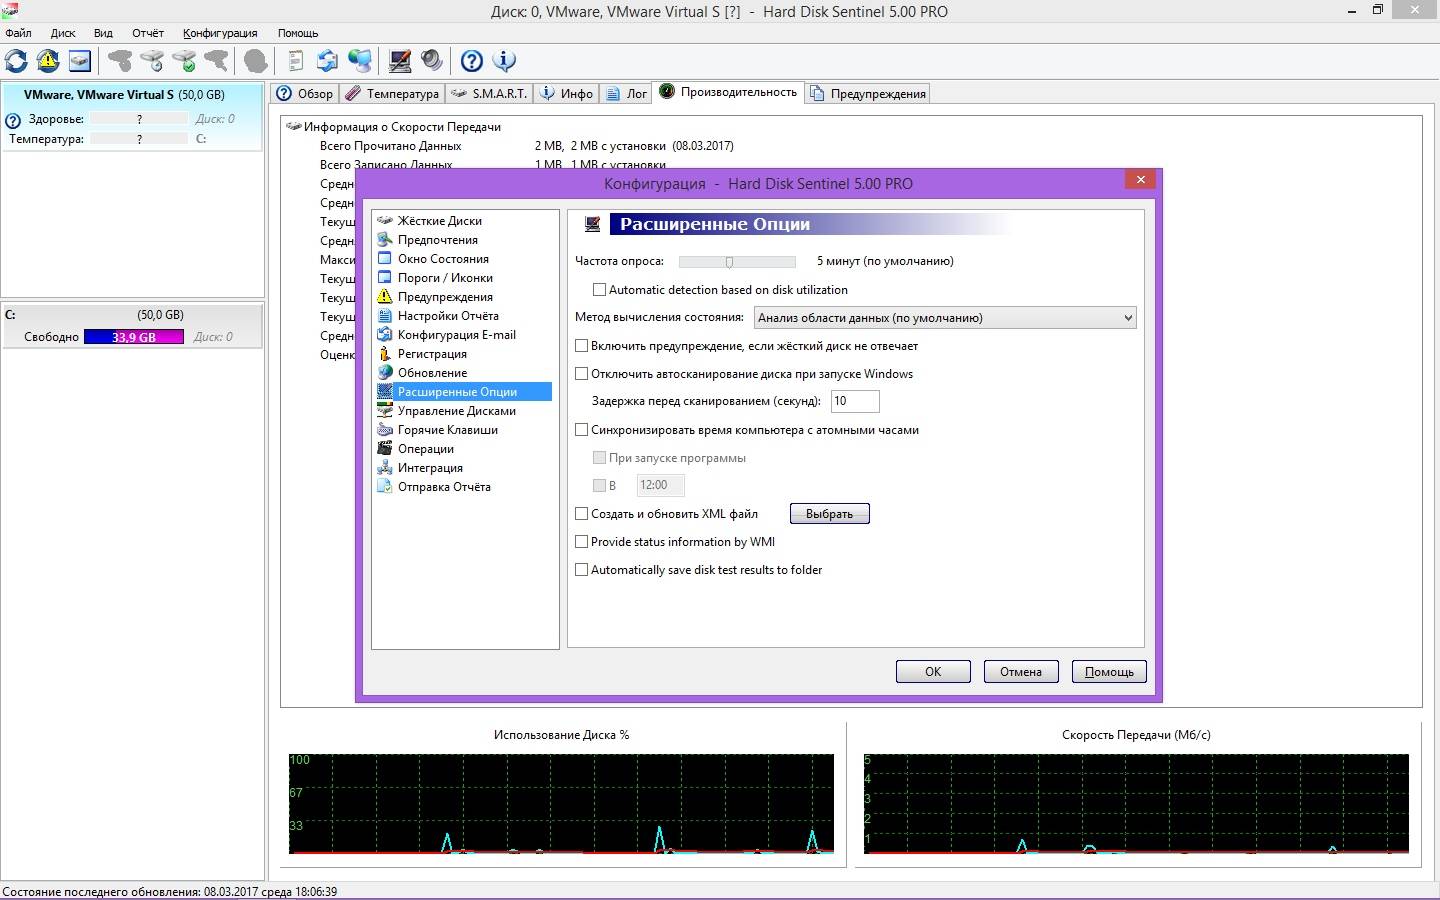Click the Выбрать button

coord(830,514)
